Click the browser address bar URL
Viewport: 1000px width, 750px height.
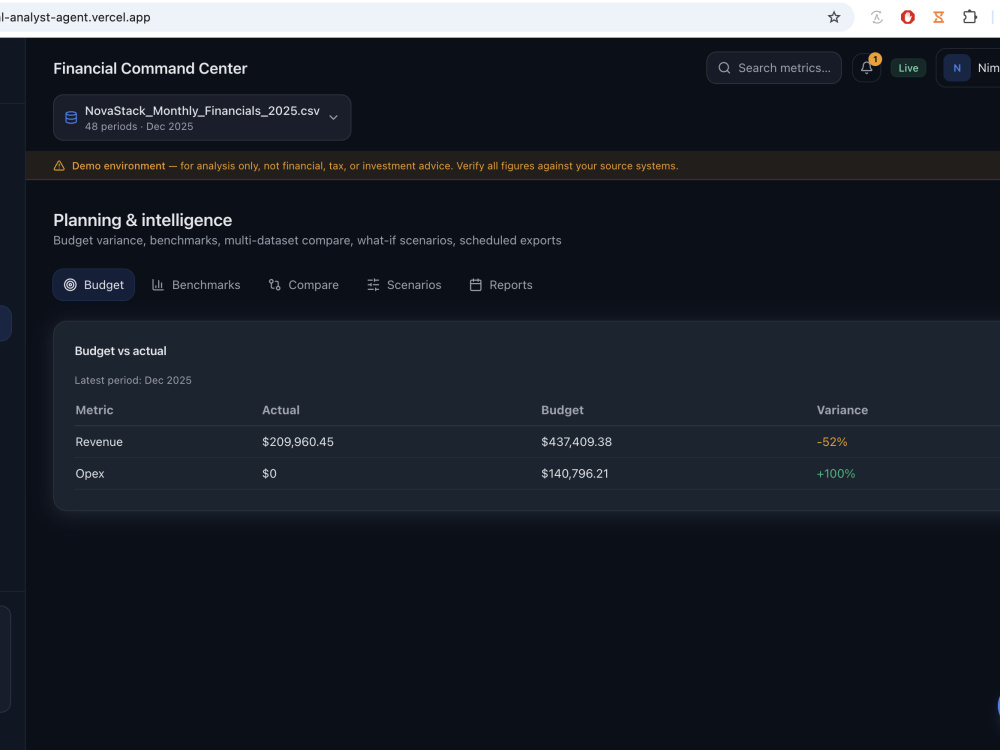[75, 17]
